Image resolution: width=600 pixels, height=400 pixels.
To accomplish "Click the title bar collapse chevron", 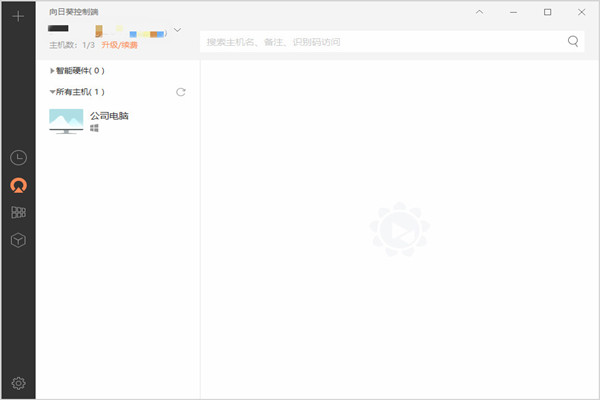I will pos(479,12).
